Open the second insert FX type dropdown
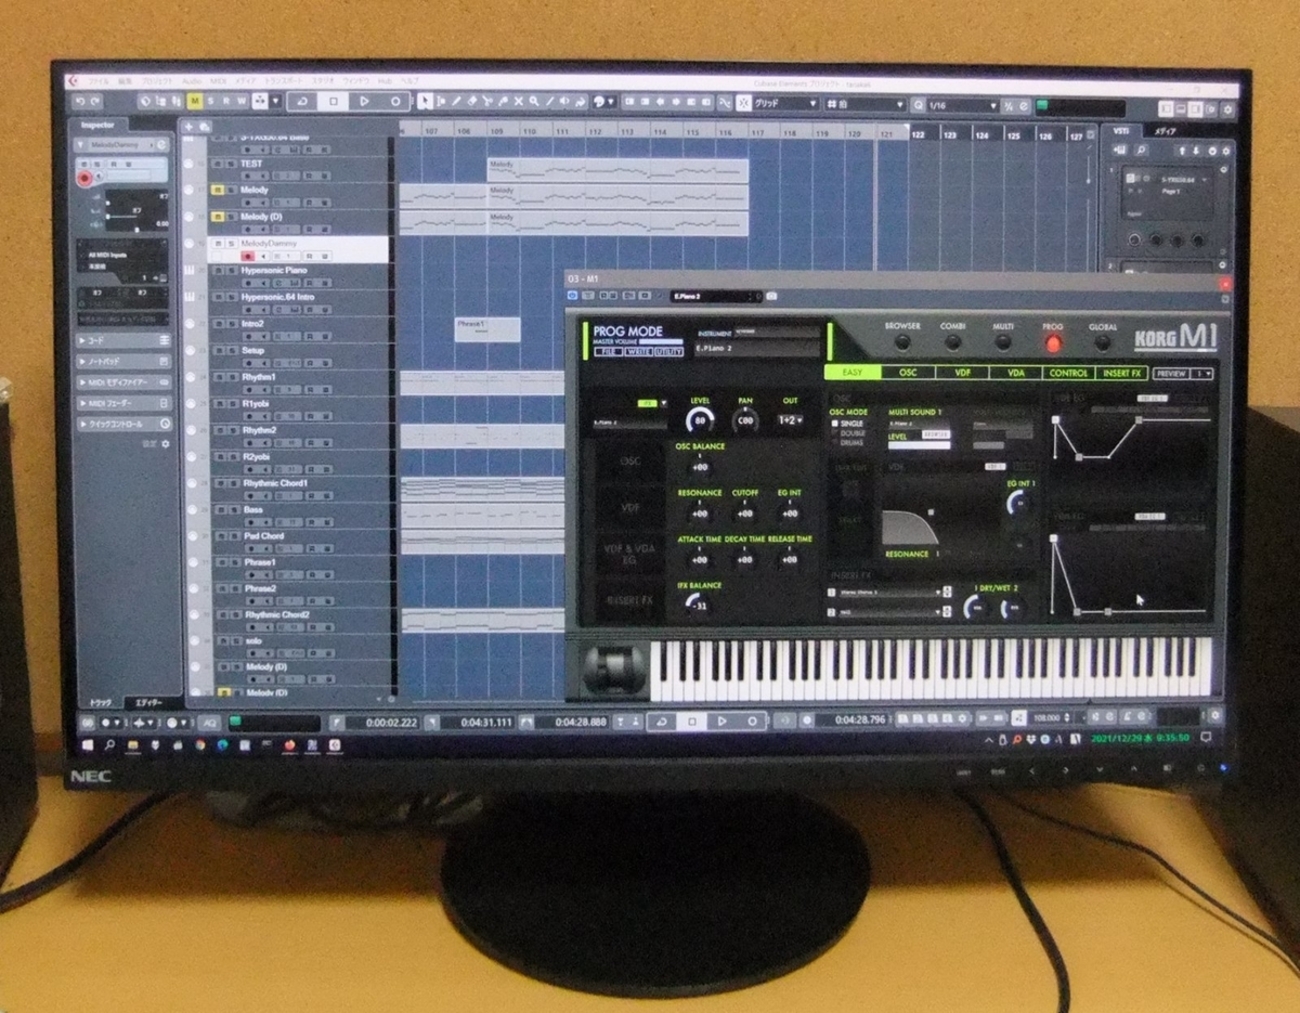The height and width of the screenshot is (1013, 1300). [x=890, y=611]
